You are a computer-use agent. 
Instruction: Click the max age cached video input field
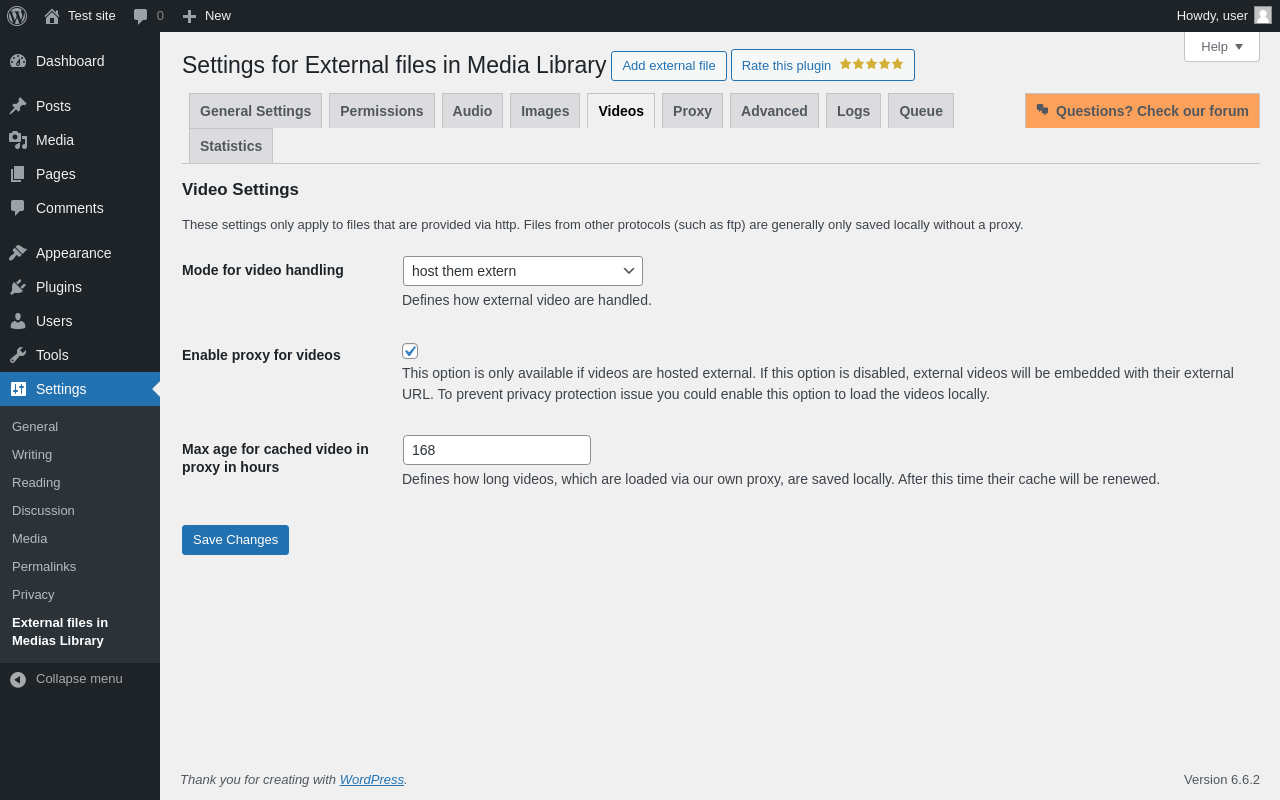[x=497, y=450]
